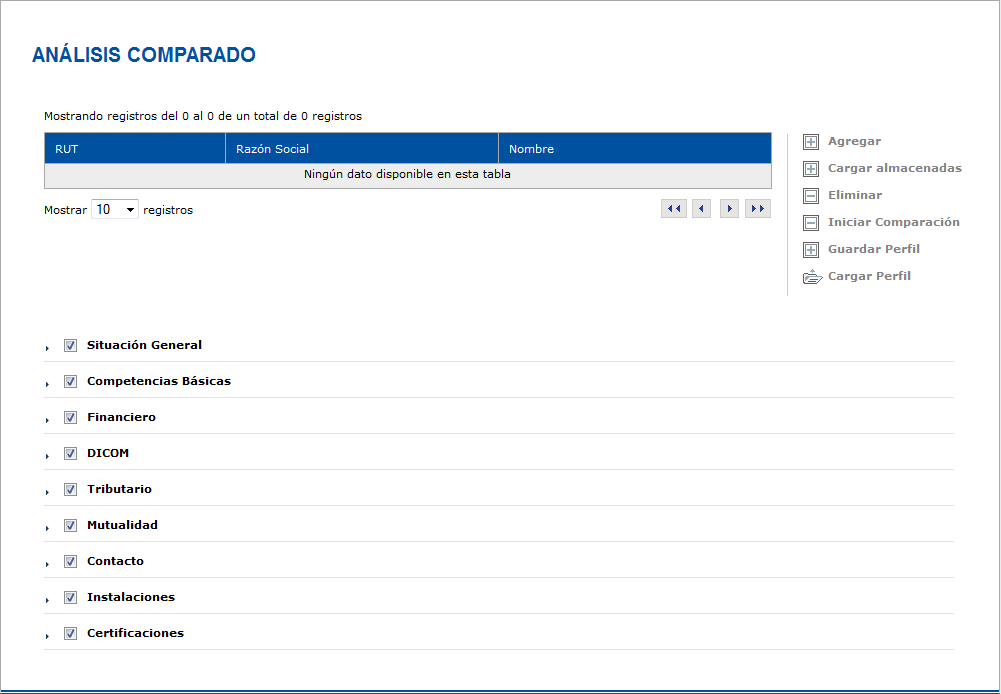
Task: Open the Mostrar registros count dropdown
Action: 115,209
